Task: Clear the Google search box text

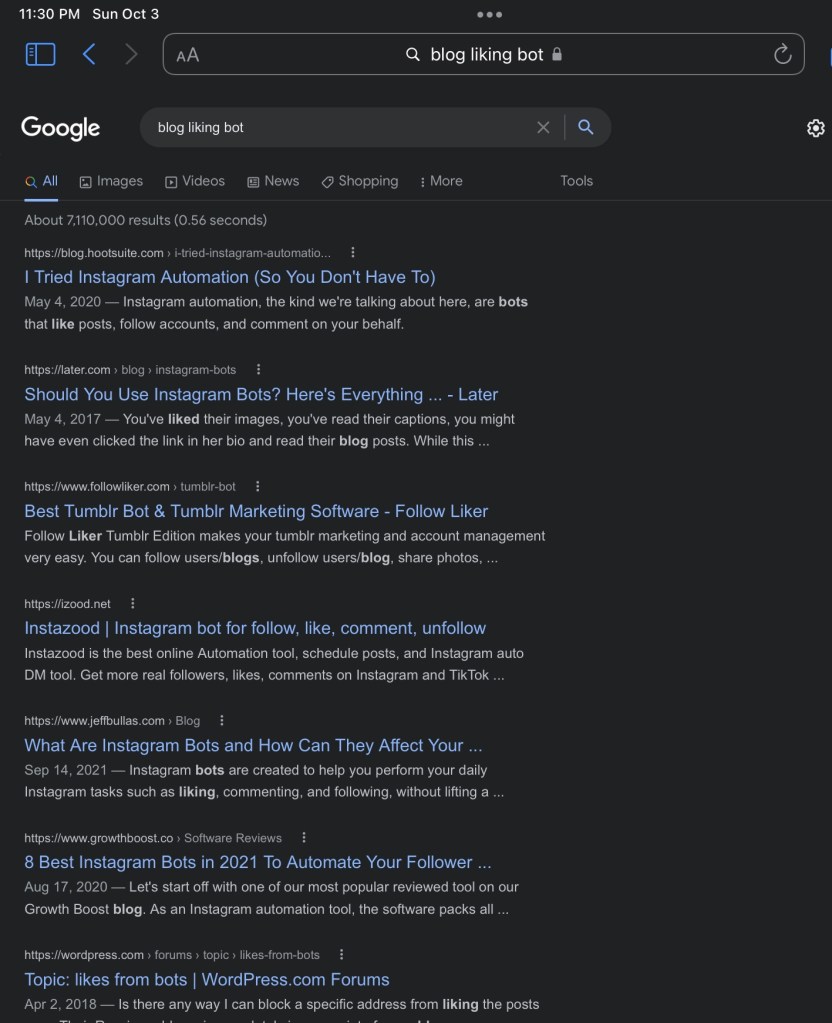Action: 543,127
